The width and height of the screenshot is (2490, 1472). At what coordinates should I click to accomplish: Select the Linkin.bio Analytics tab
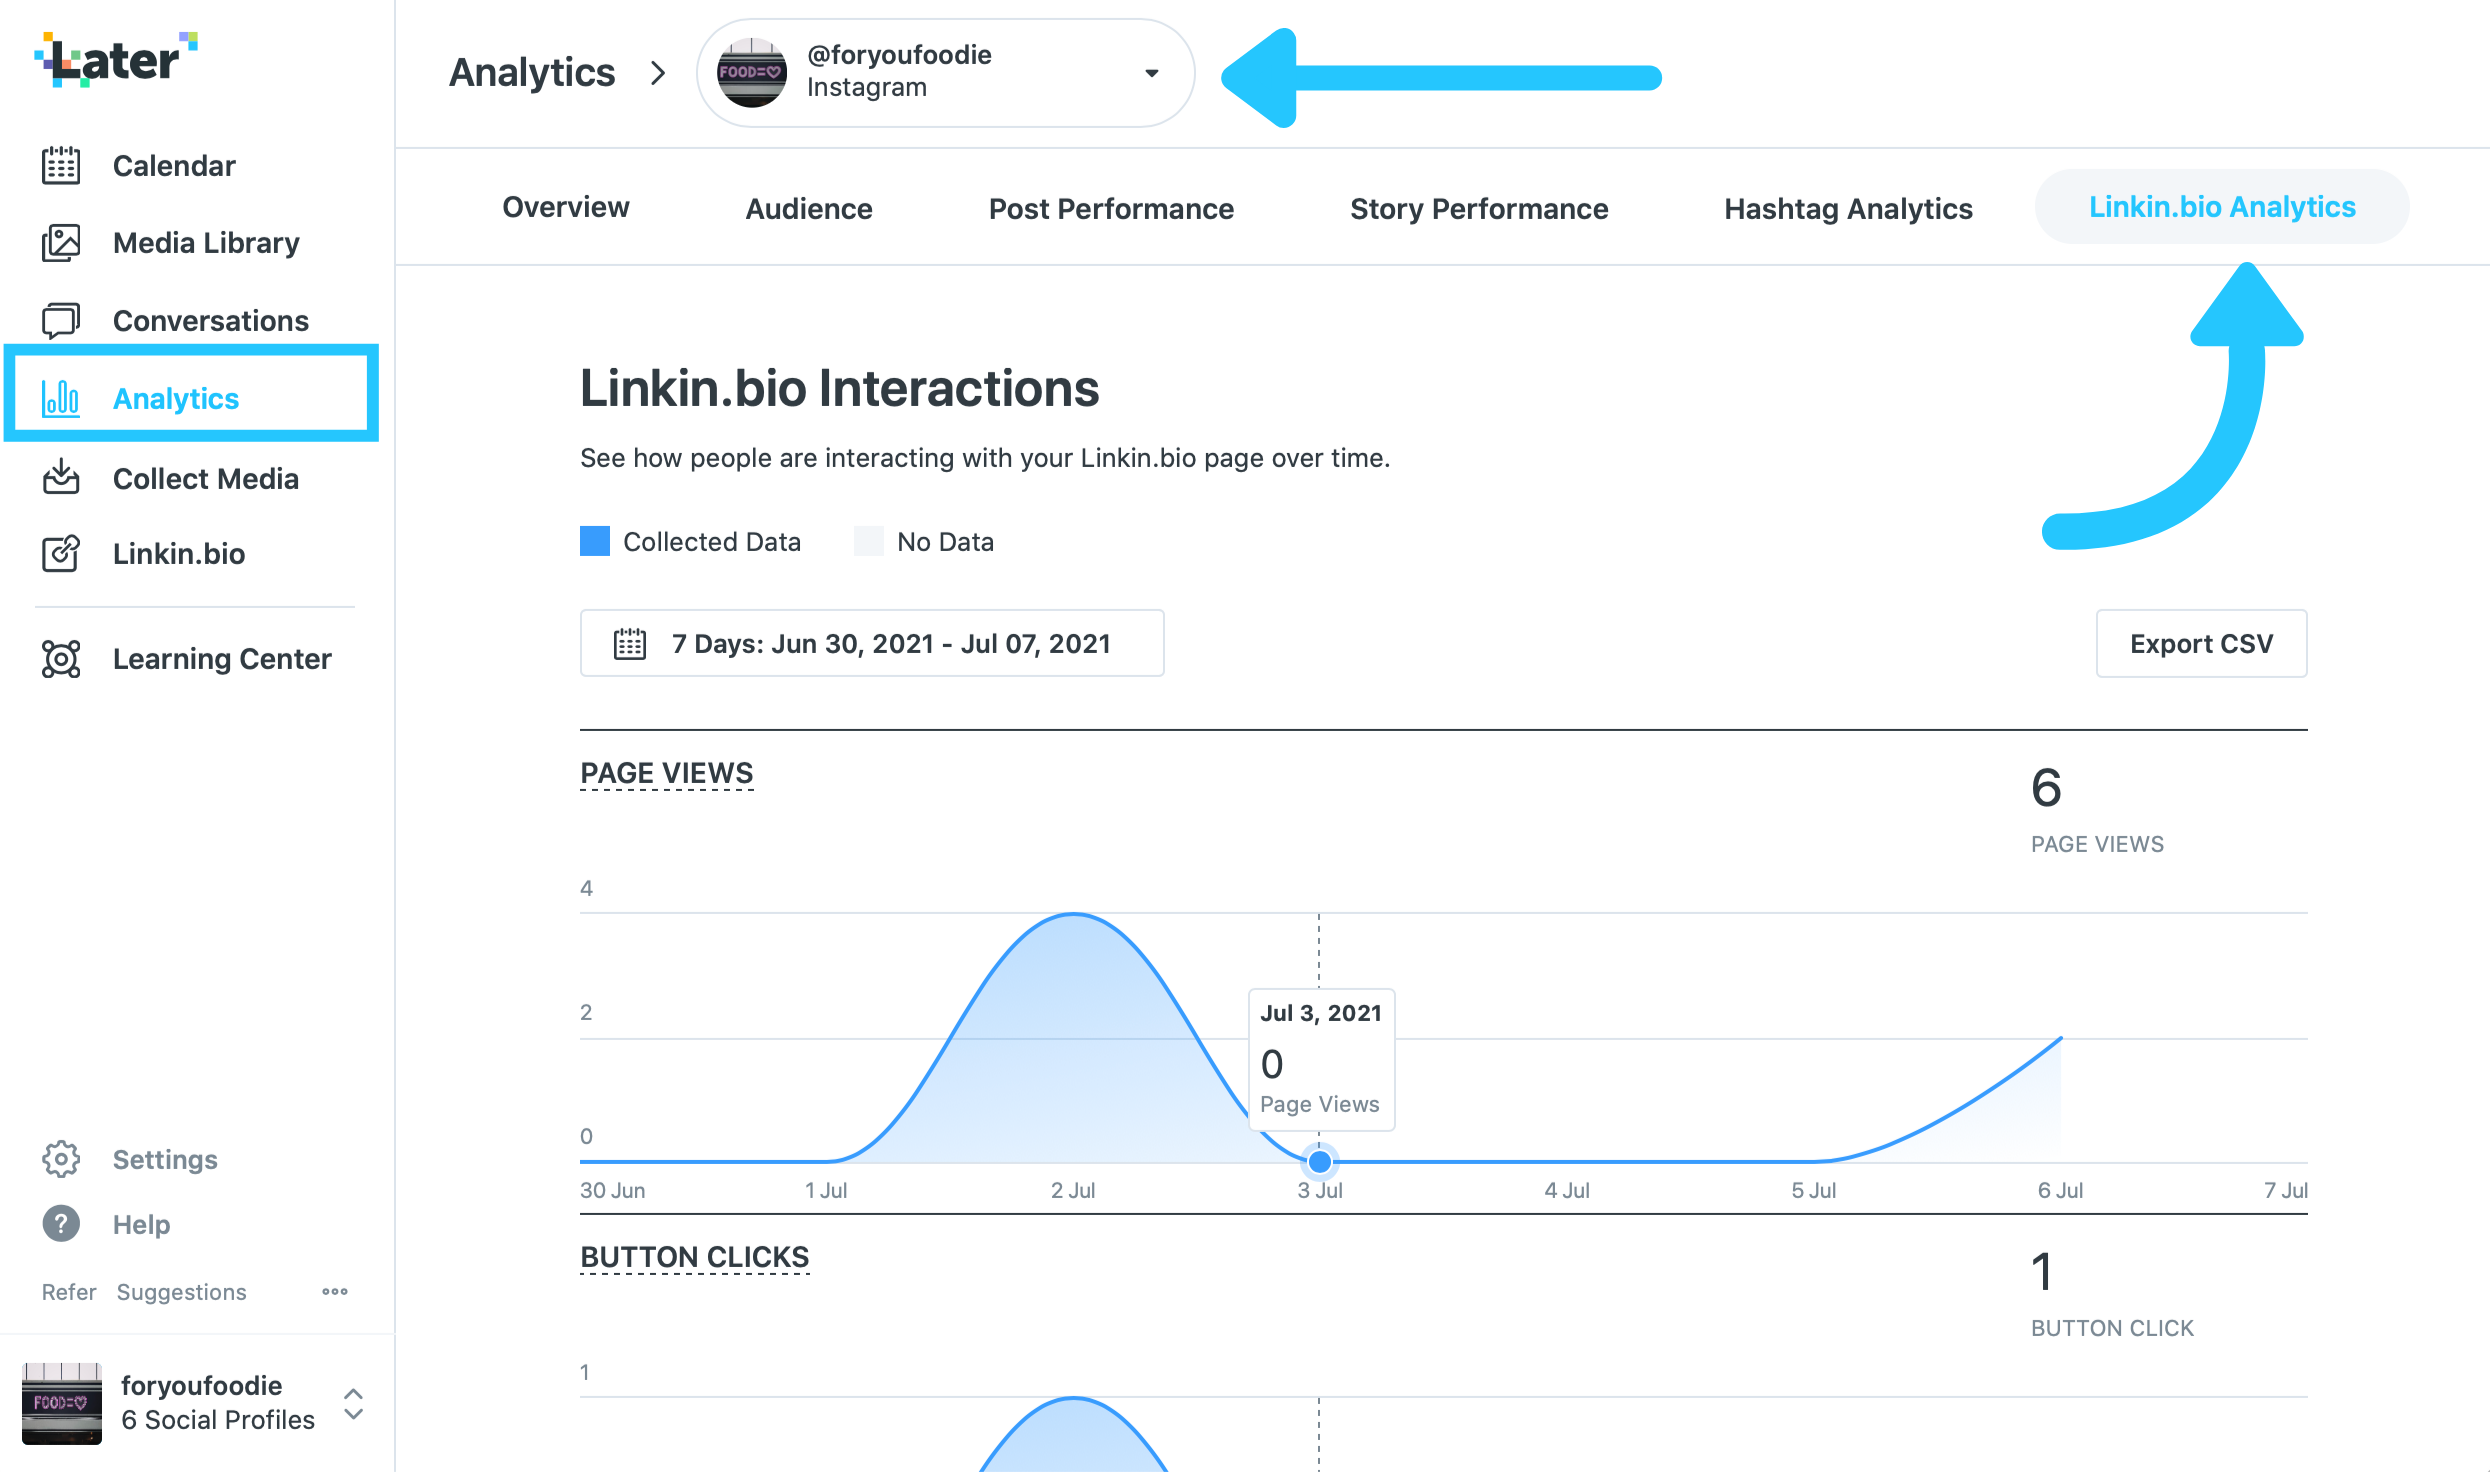coord(2222,206)
